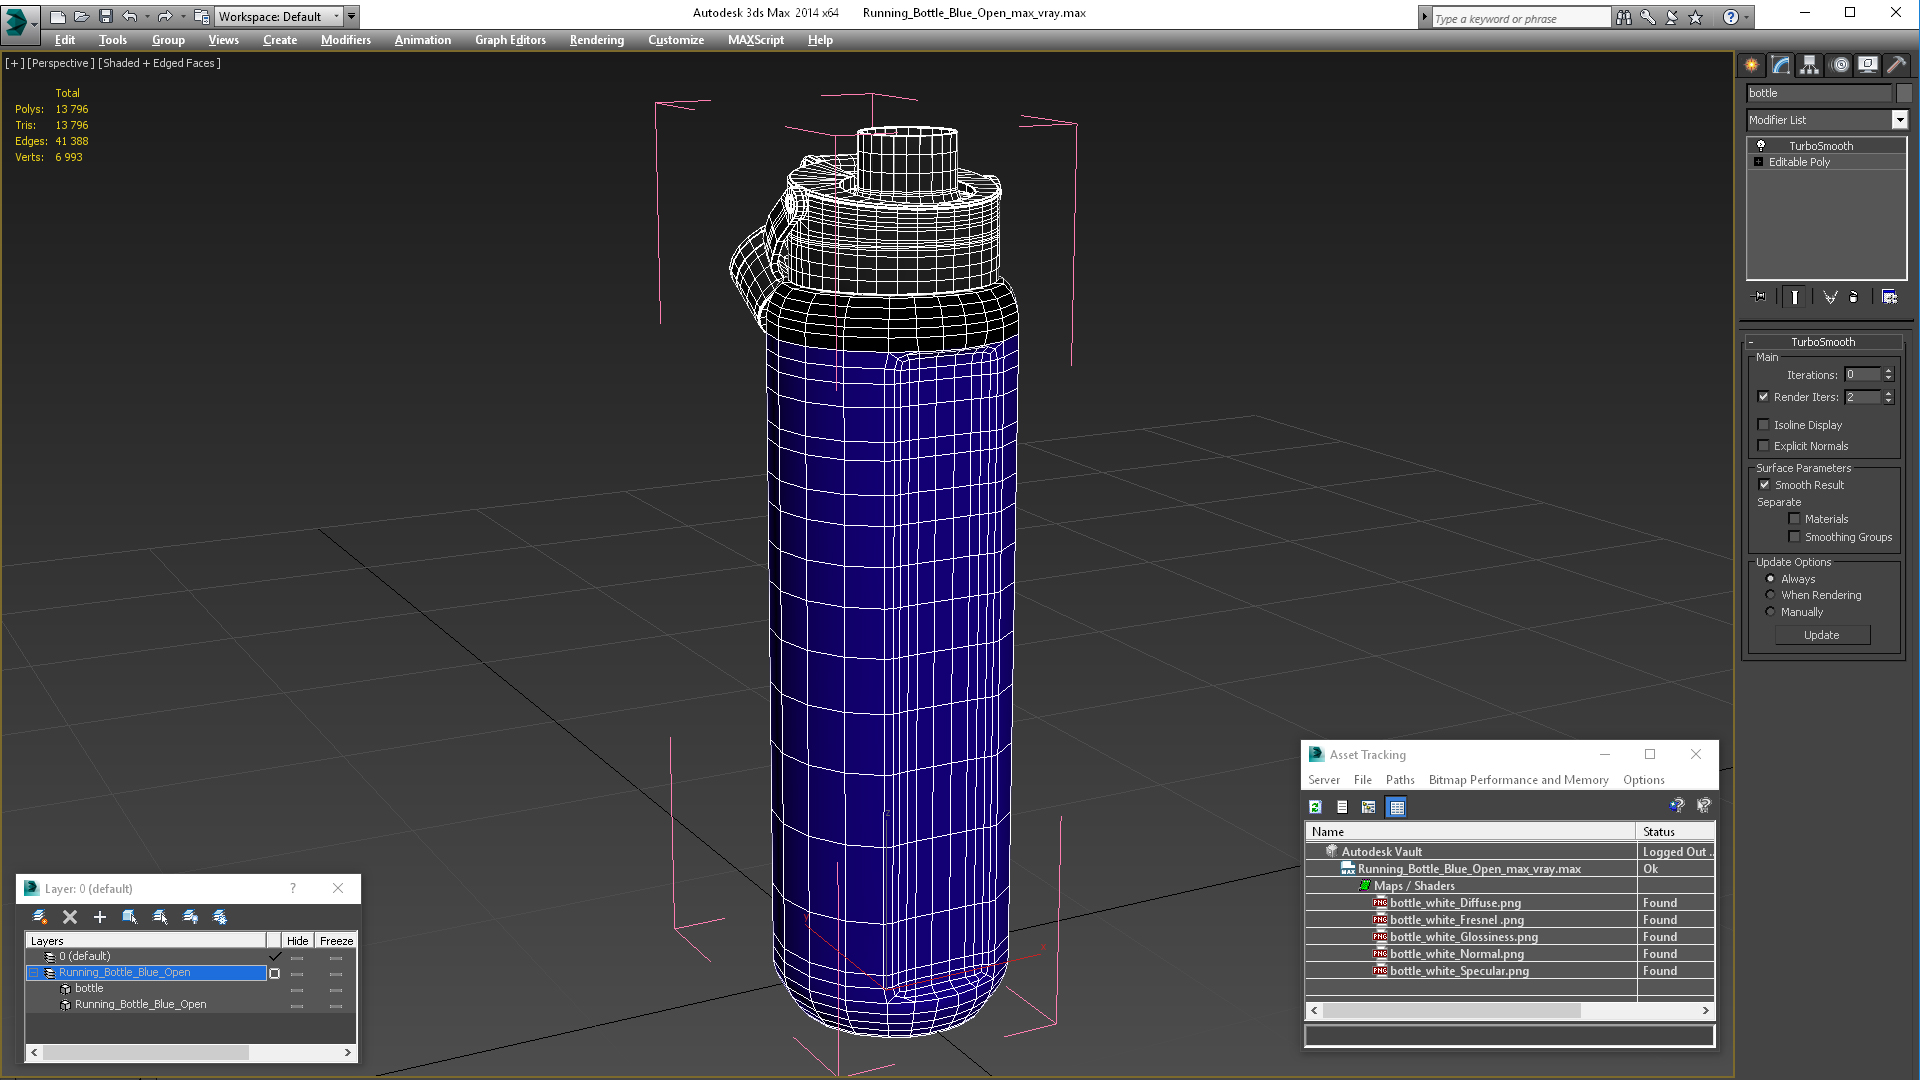Screen dimensions: 1920x1080
Task: Click Refresh icon in Asset Tracking
Action: click(1316, 807)
